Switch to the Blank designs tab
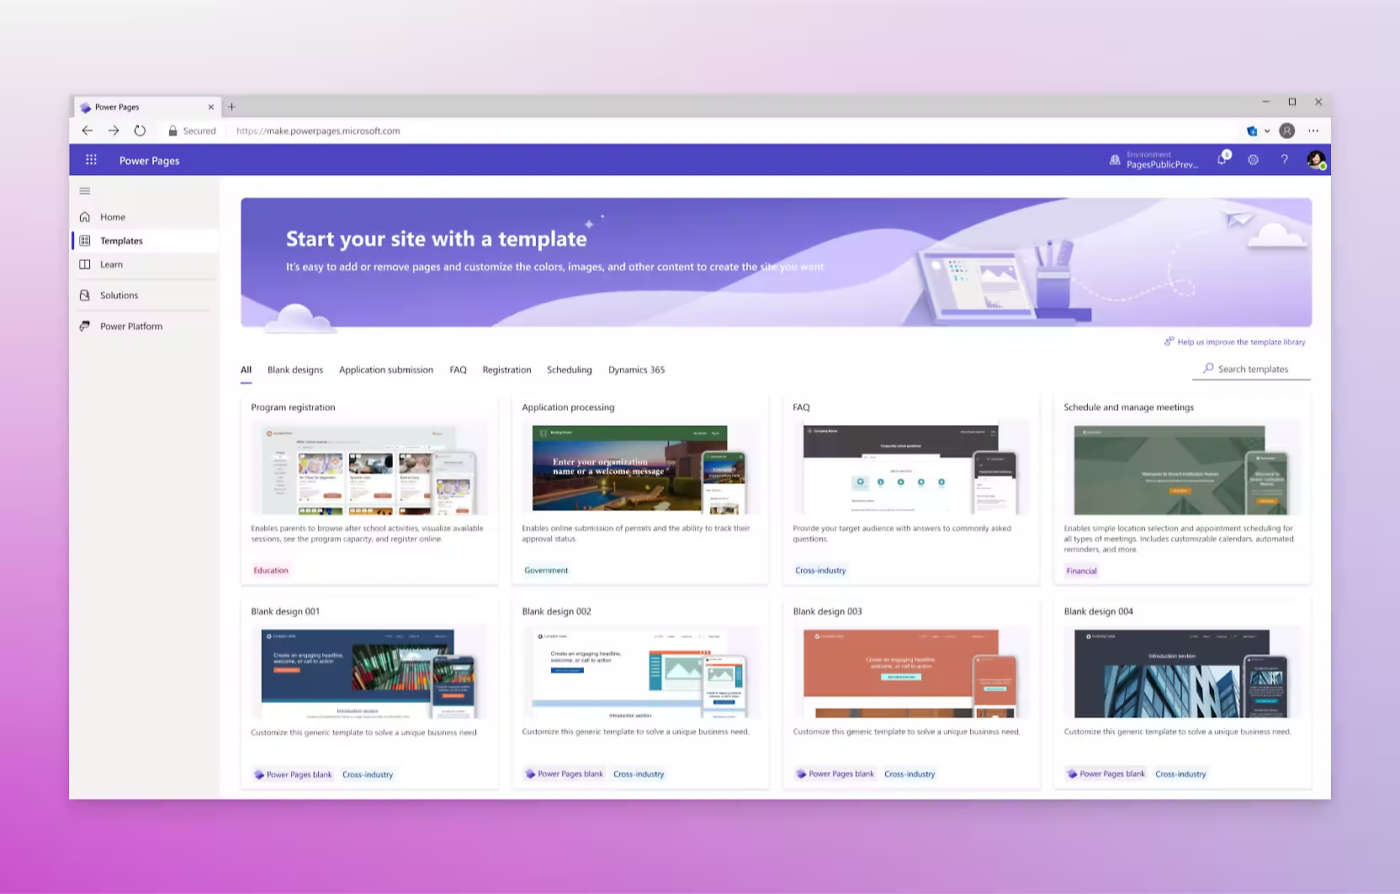Screen dimensions: 1400x894 tap(295, 370)
